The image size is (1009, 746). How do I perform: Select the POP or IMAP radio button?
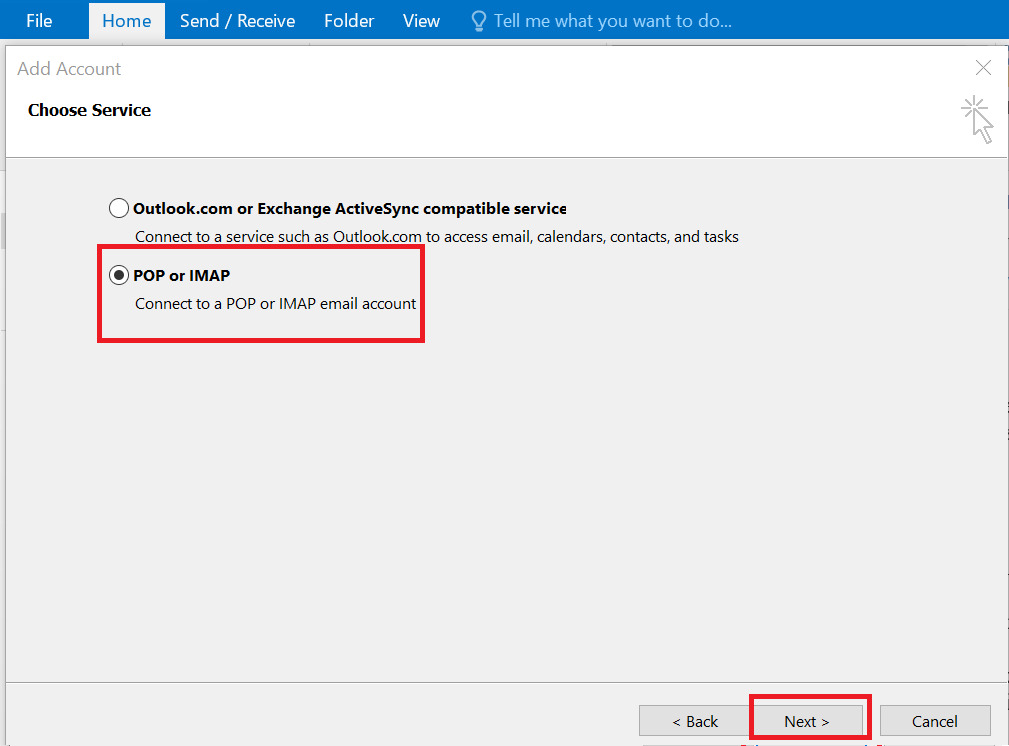pyautogui.click(x=119, y=275)
